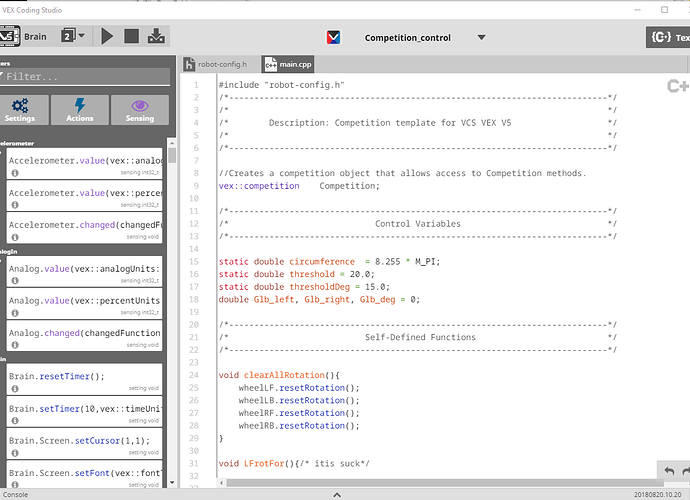Open info for Analog.value analogUnits command
Screen dimensions: 690x500
tap(15, 281)
